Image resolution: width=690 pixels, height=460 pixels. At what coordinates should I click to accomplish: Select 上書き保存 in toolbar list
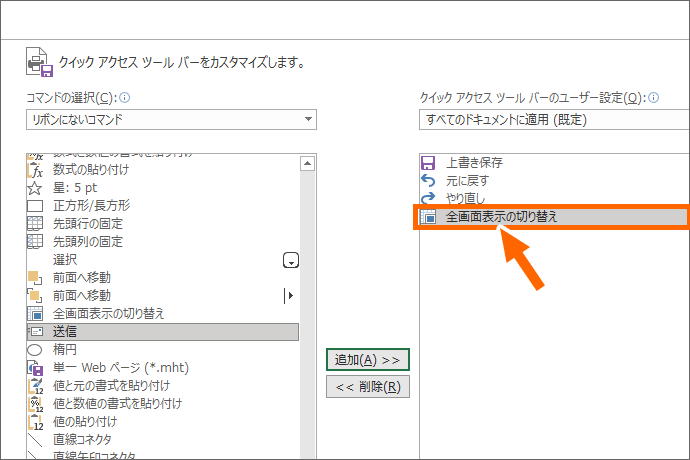[x=474, y=163]
